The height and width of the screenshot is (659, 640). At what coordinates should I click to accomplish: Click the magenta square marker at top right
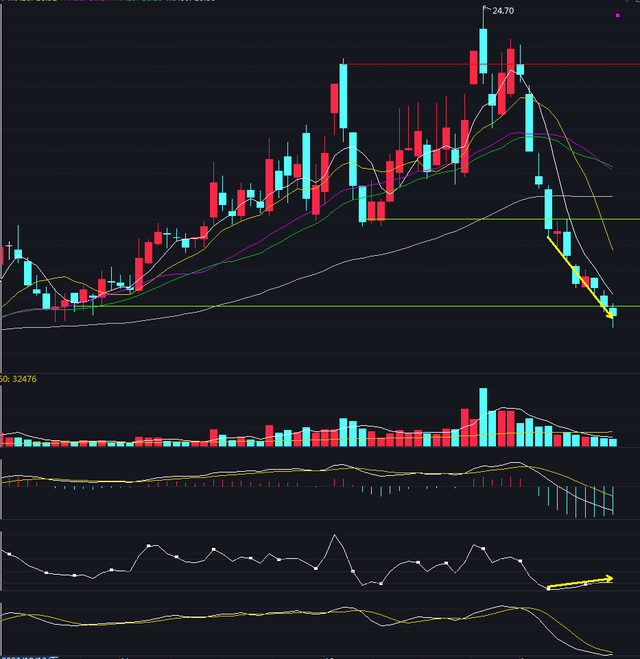pyautogui.click(x=617, y=16)
